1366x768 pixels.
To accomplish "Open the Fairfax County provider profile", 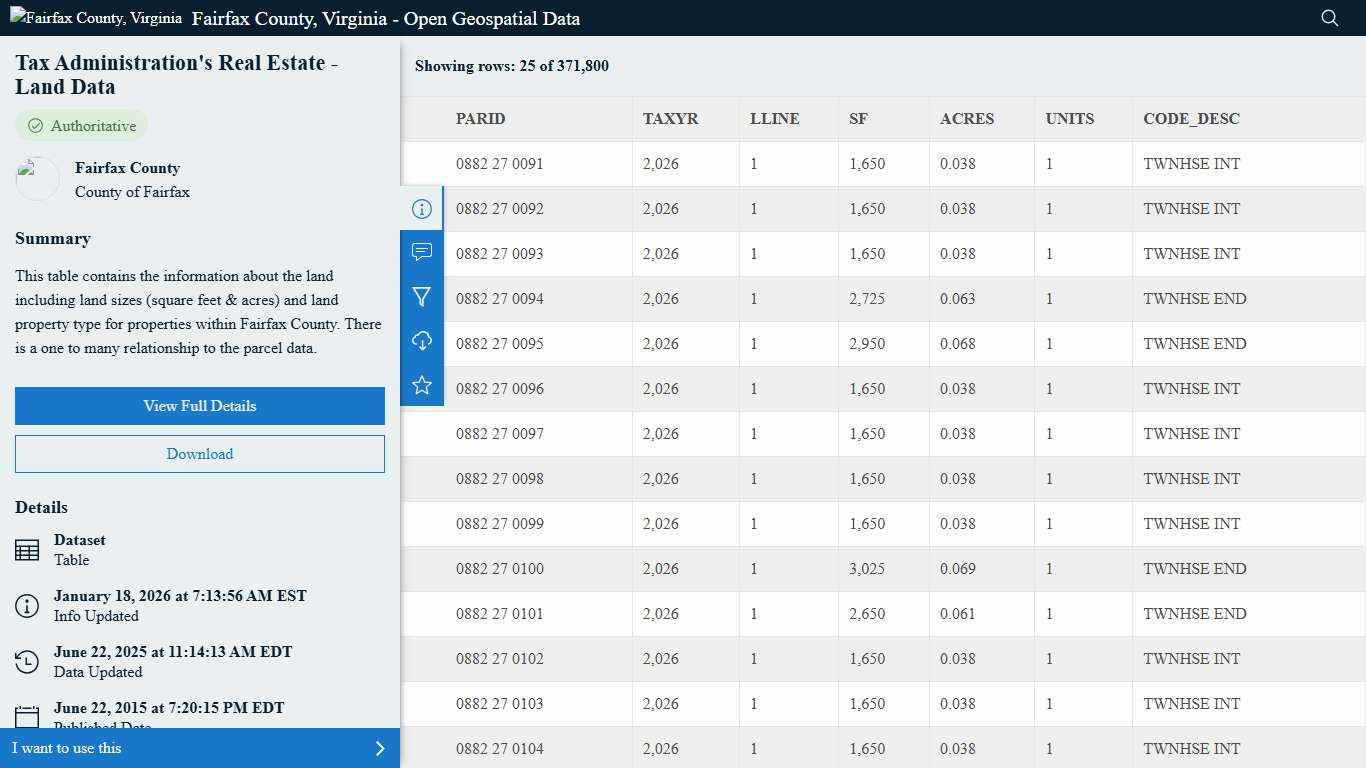I will click(x=127, y=168).
